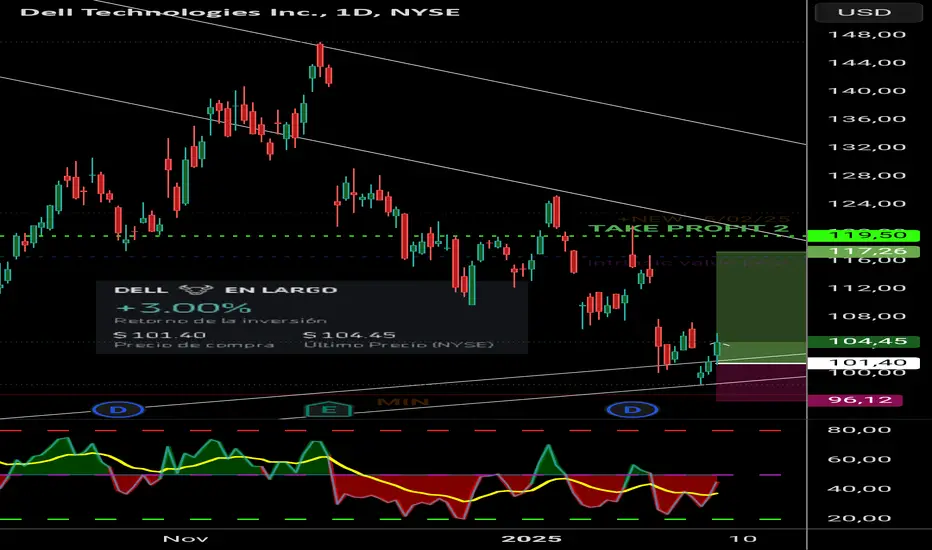Click the TAKE PROFIT 2 label
This screenshot has width=932, height=550.
point(689,228)
